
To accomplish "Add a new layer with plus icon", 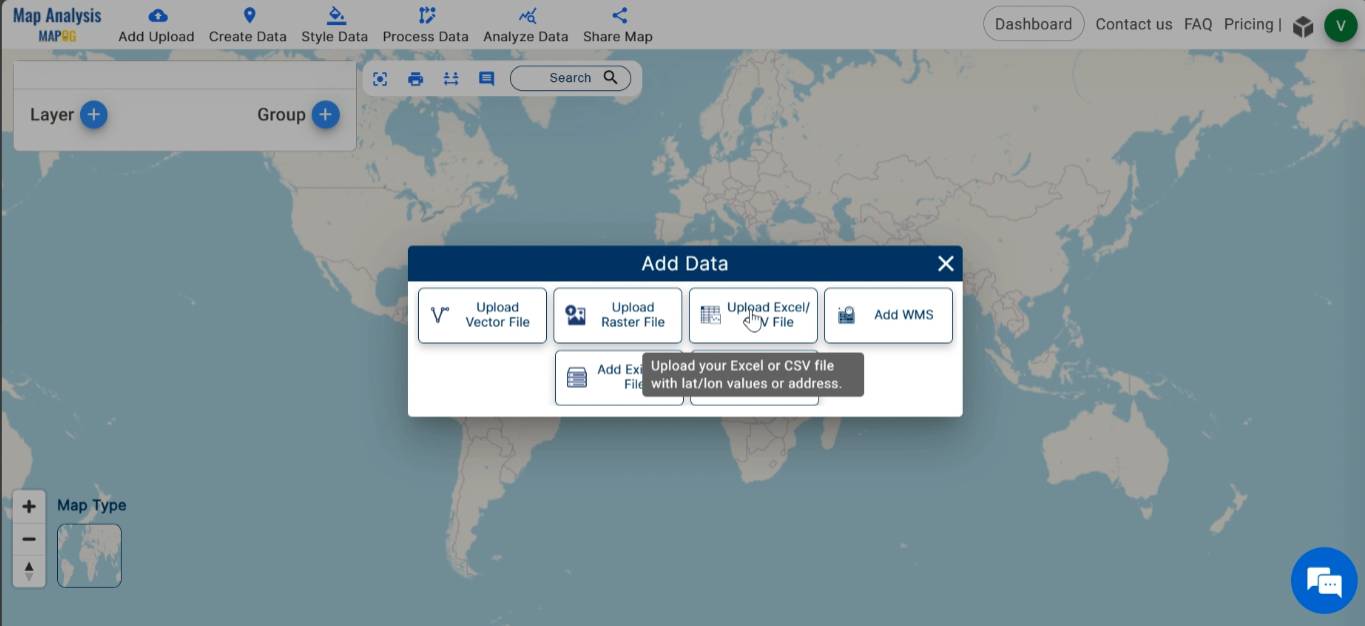I will click(94, 115).
